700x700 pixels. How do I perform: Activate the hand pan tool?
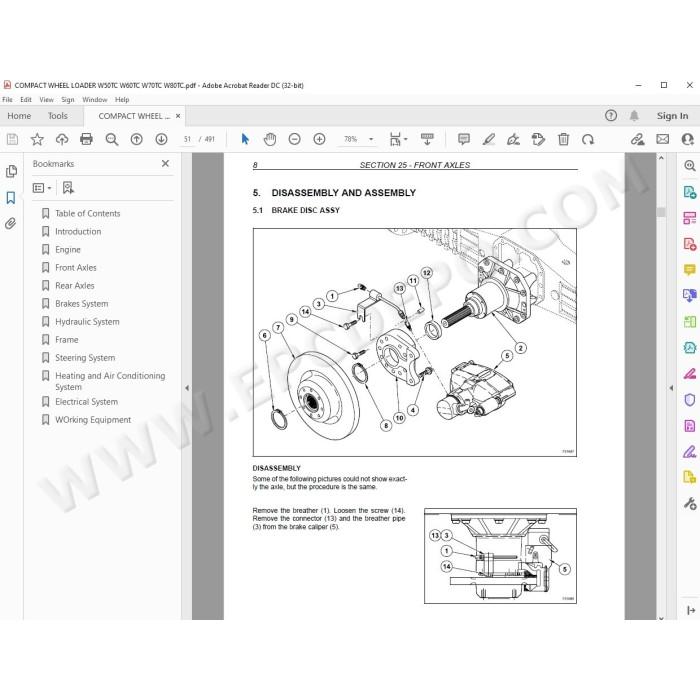[x=270, y=139]
